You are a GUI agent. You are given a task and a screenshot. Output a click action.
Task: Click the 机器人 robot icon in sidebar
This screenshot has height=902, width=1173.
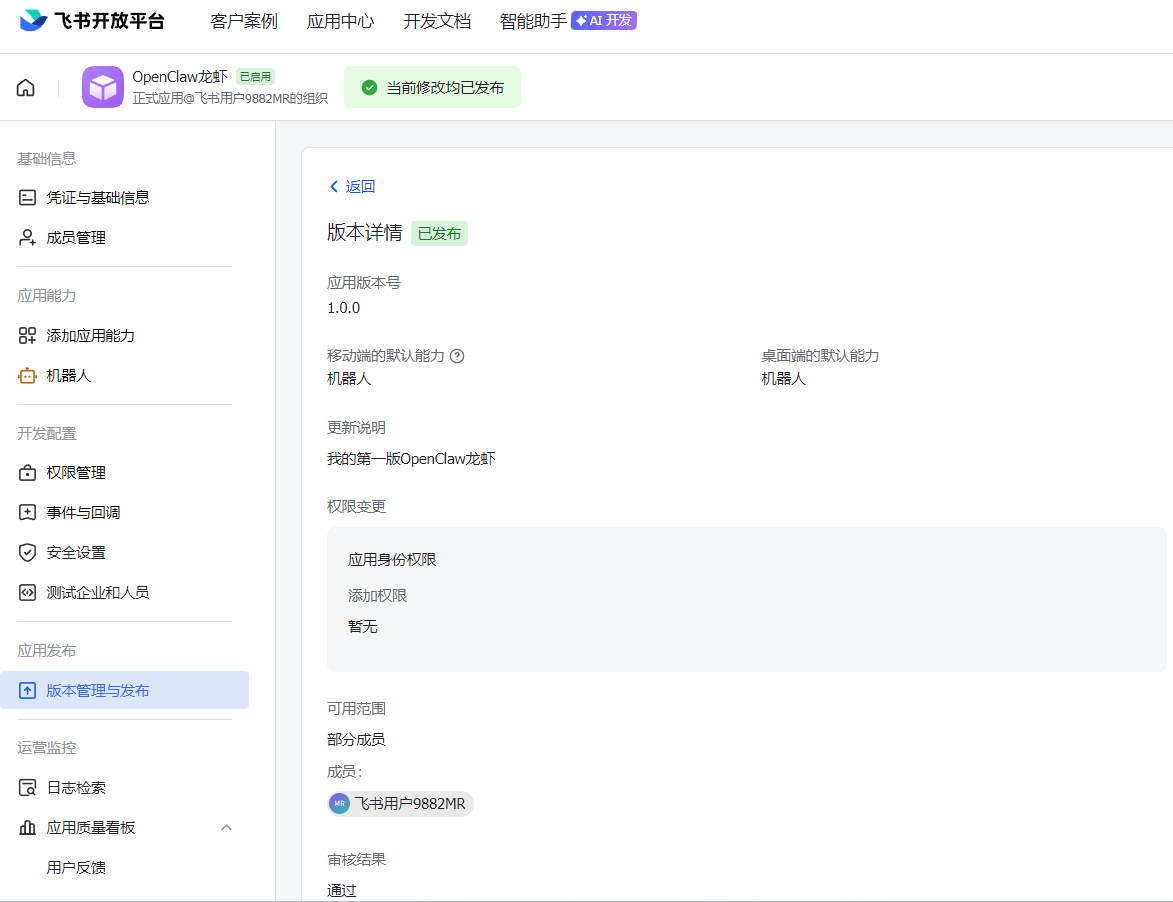pyautogui.click(x=28, y=376)
